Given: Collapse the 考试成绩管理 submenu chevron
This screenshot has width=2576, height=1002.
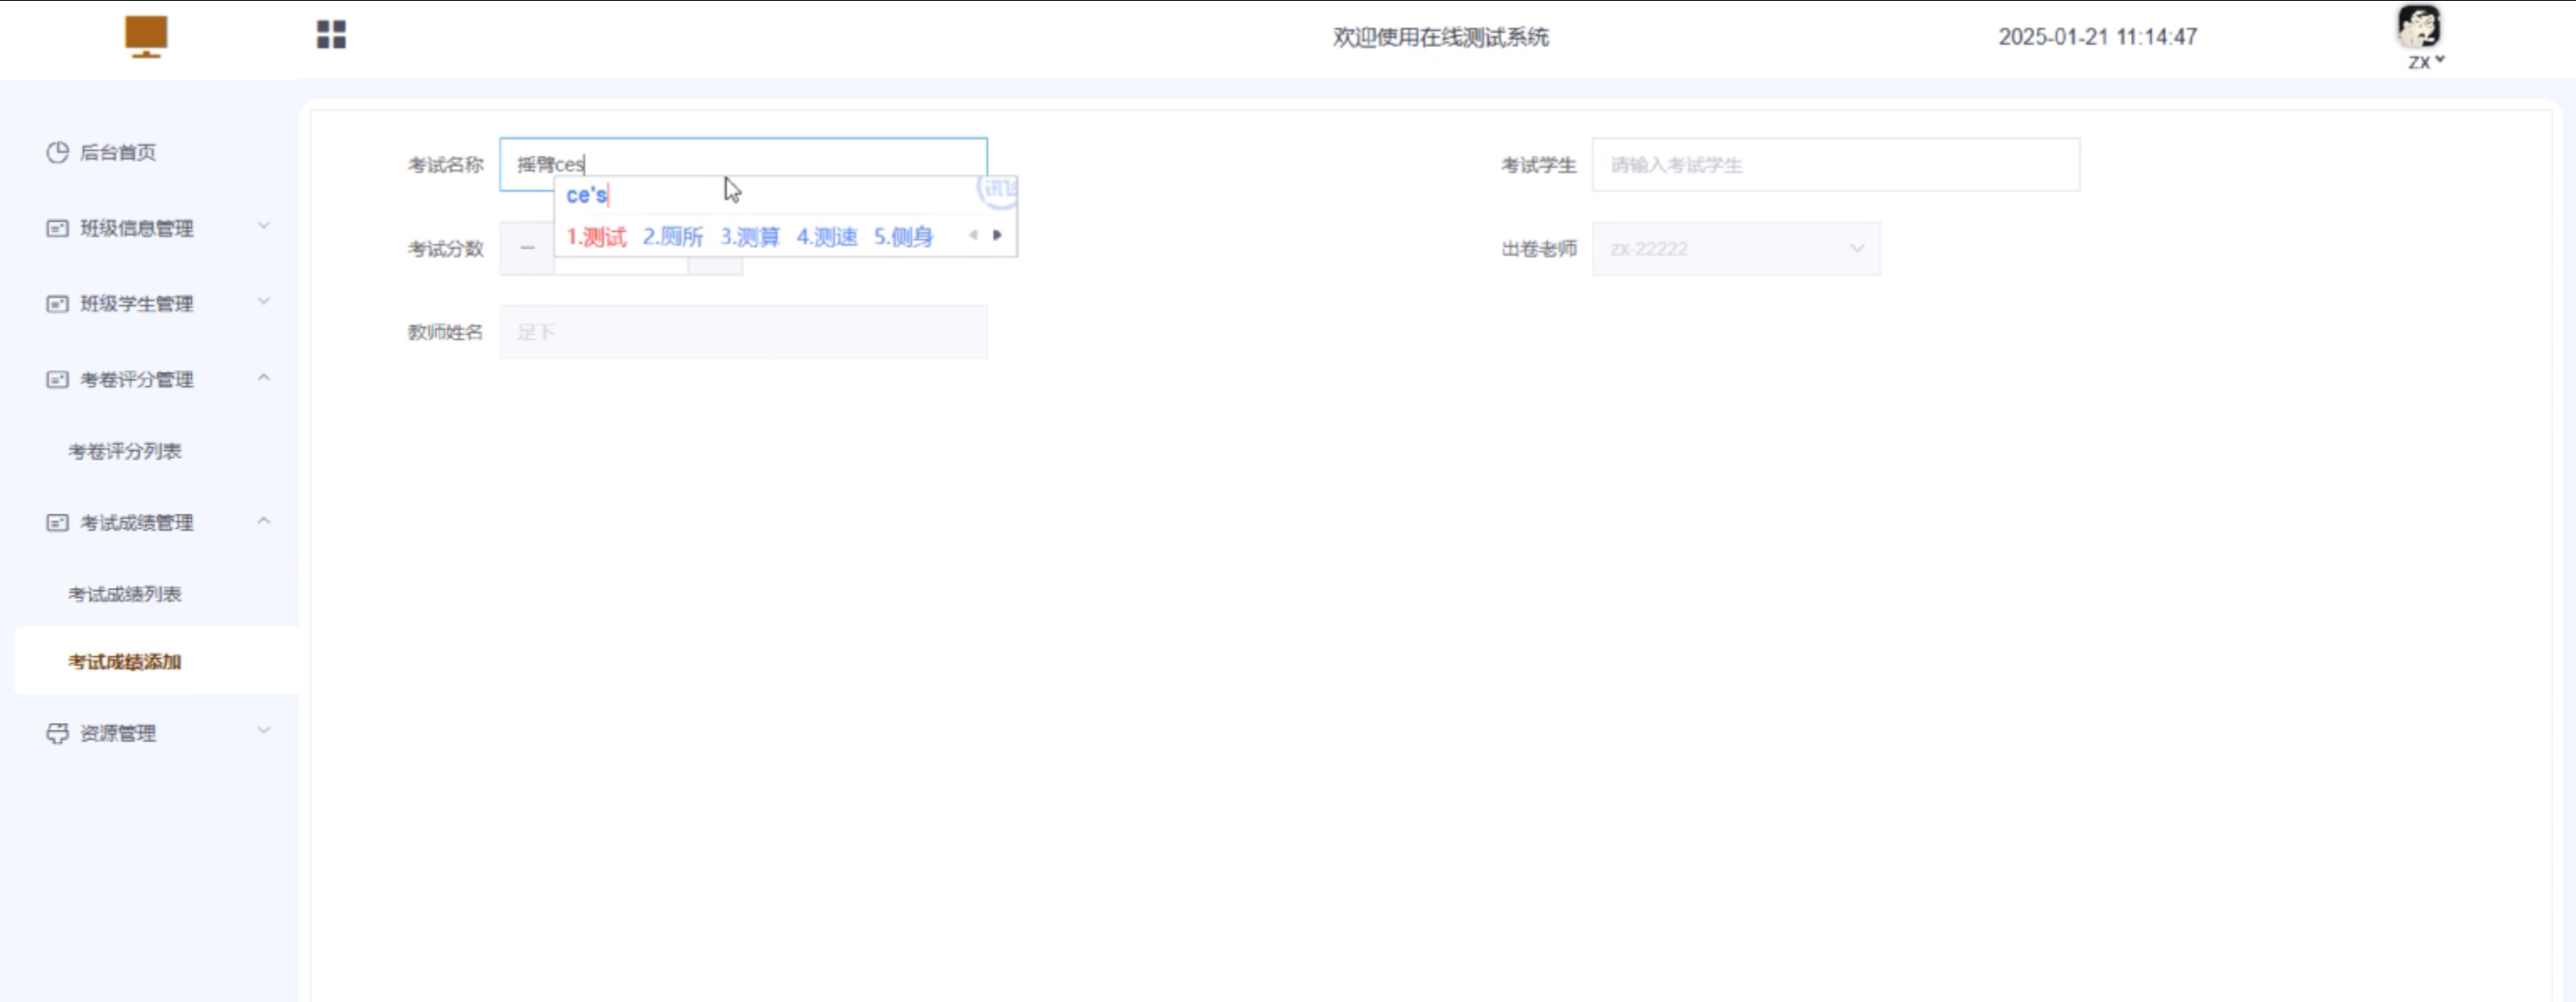Looking at the screenshot, I should [264, 521].
